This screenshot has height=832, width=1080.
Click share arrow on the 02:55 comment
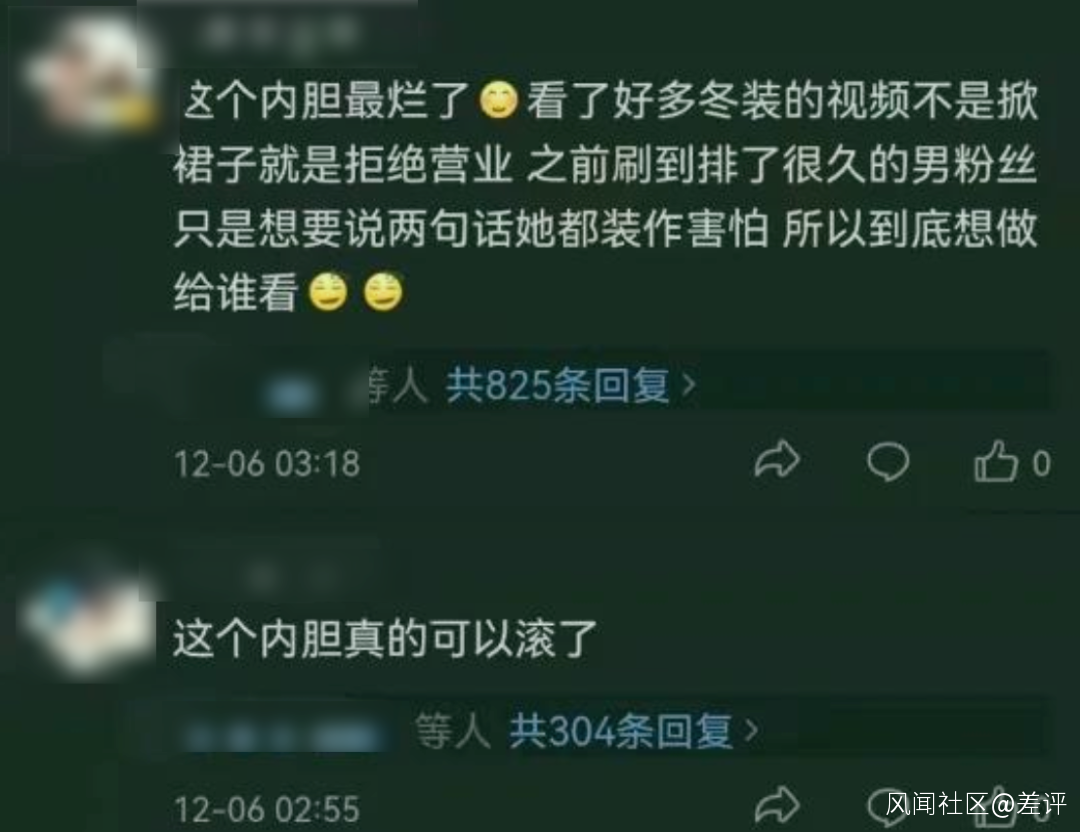click(777, 804)
